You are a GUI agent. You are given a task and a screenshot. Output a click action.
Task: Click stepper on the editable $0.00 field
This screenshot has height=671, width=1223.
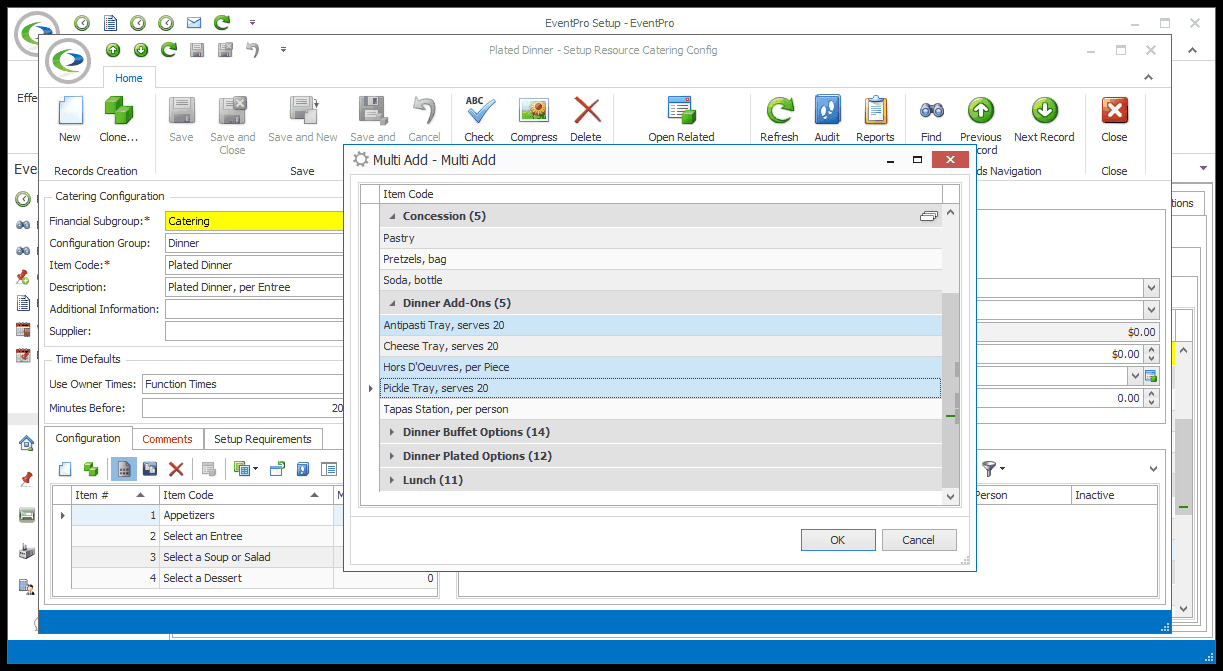pyautogui.click(x=1150, y=354)
